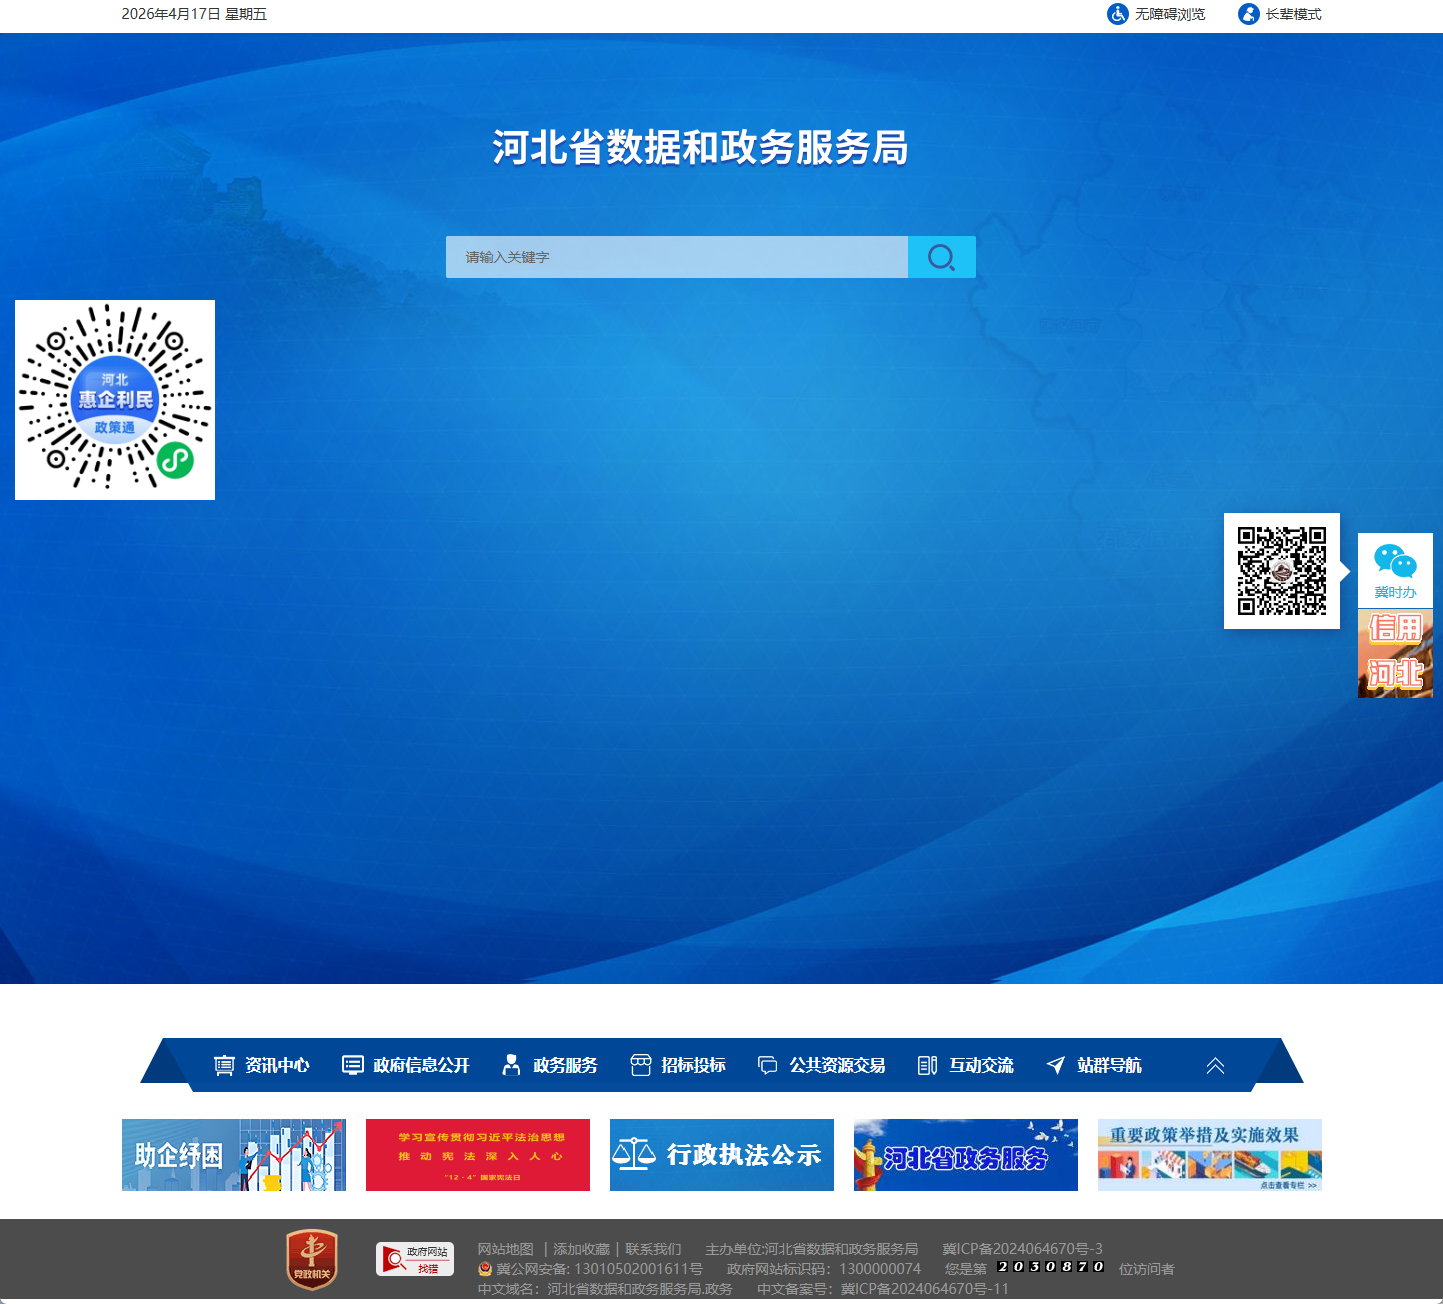The image size is (1443, 1304).
Task: Open the 河北省政务服务 banner
Action: (x=966, y=1155)
